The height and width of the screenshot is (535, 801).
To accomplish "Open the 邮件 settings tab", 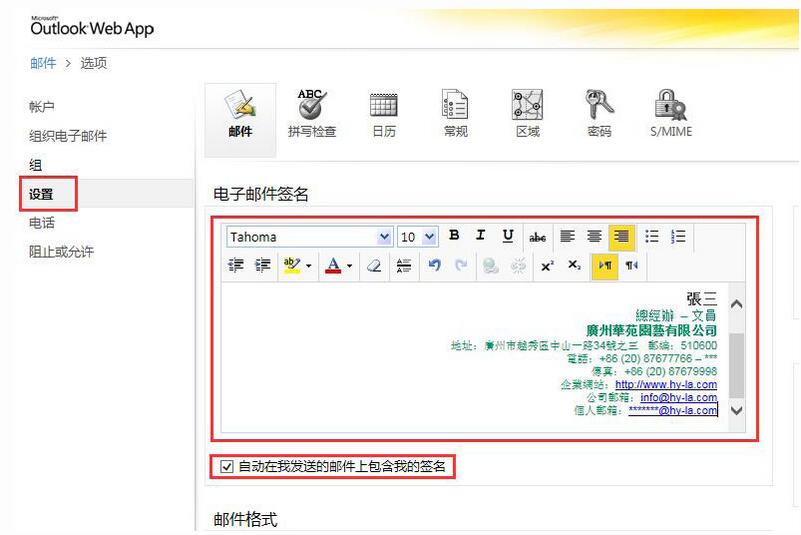I will tap(240, 119).
